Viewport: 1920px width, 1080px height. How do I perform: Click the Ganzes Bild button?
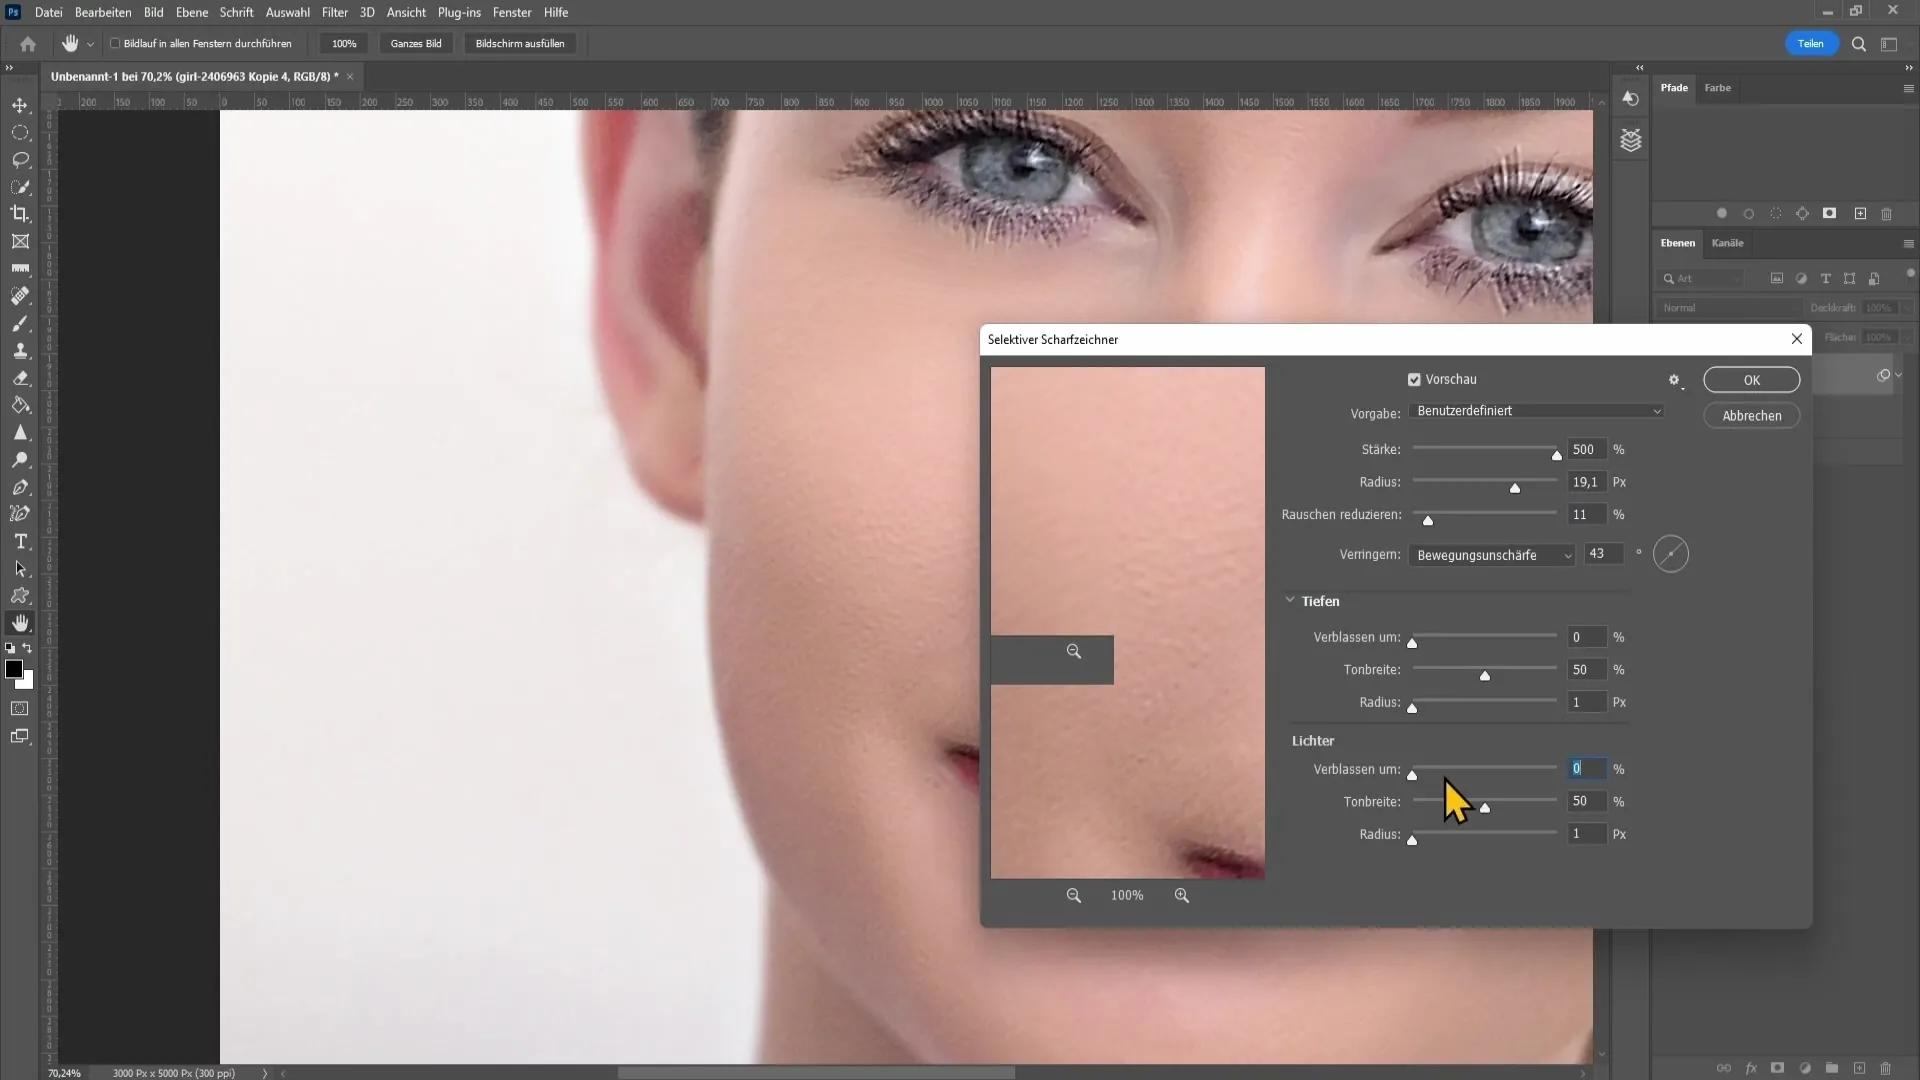tap(416, 44)
